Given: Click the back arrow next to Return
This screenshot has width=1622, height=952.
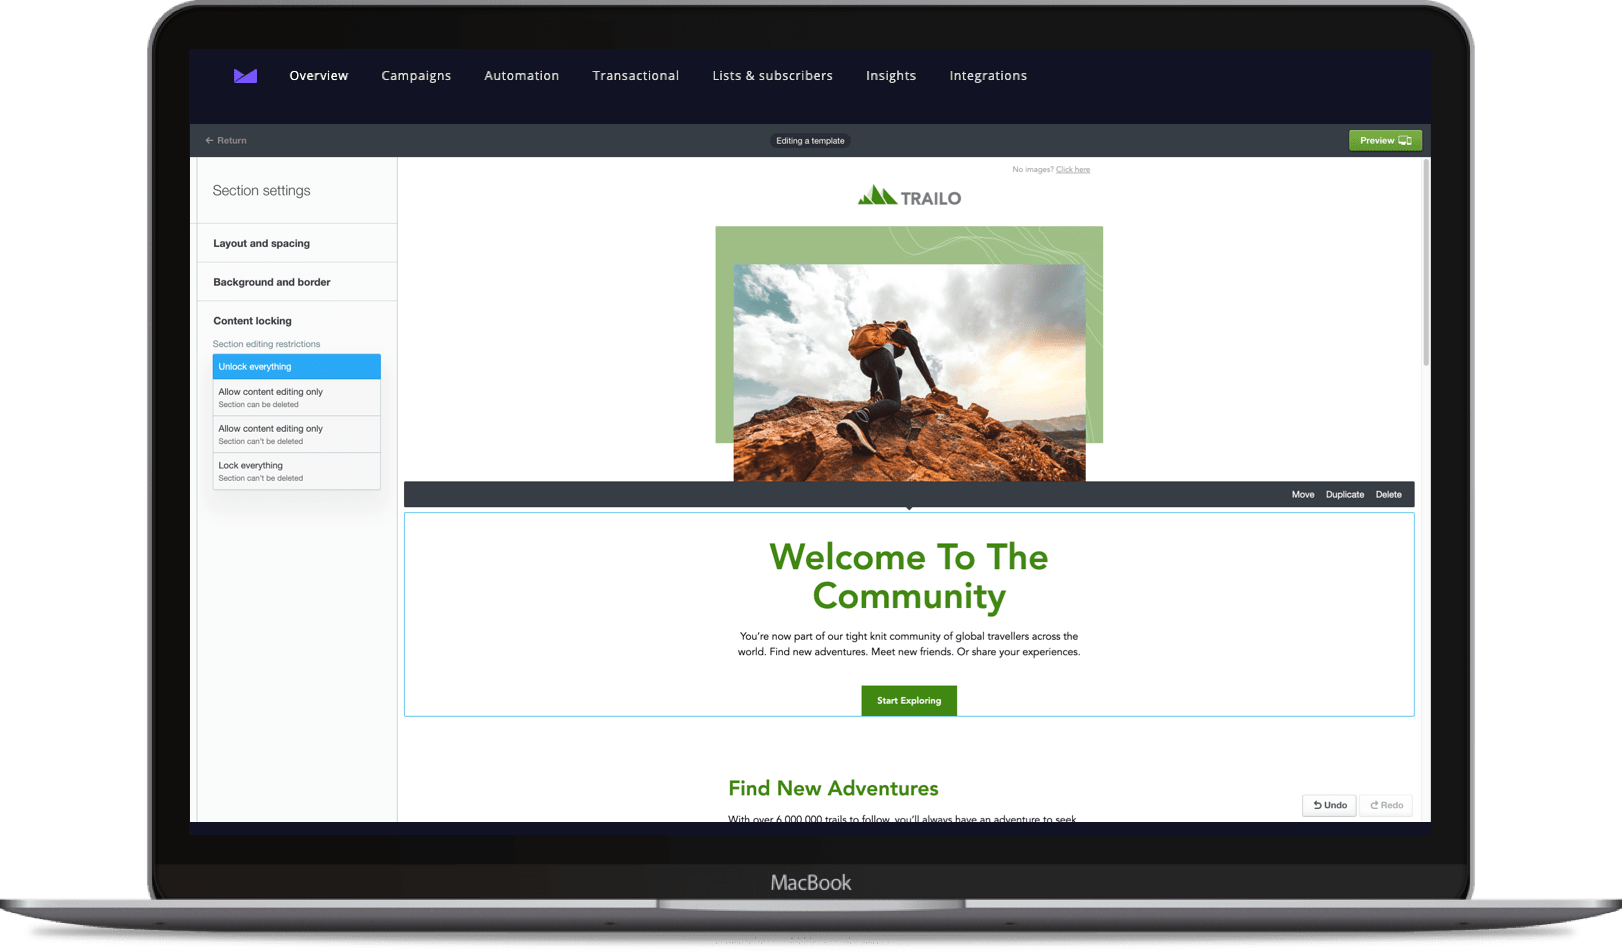Looking at the screenshot, I should click(x=209, y=140).
